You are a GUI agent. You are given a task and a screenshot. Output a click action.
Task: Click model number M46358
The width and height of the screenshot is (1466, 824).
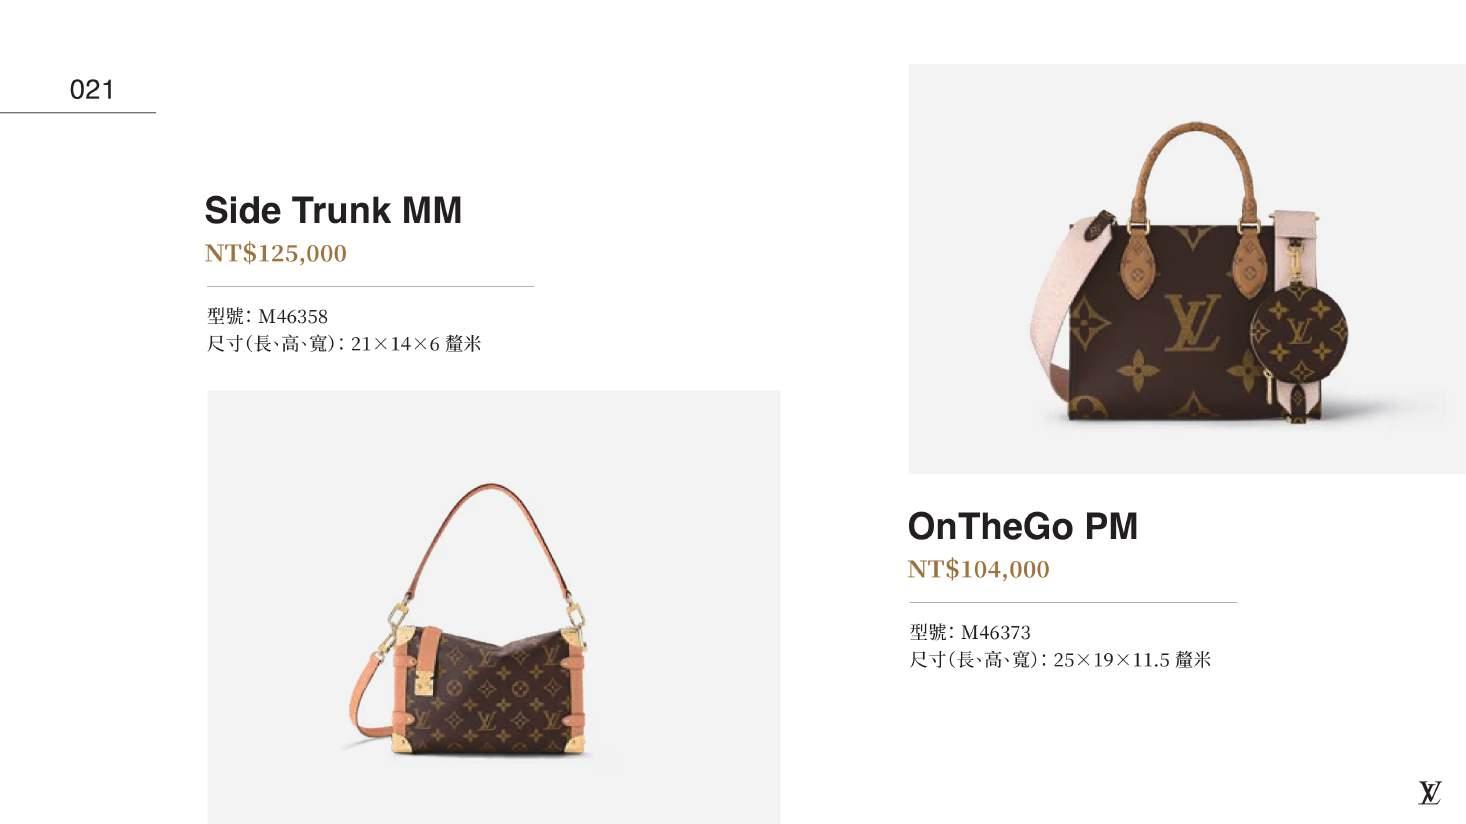coord(293,316)
